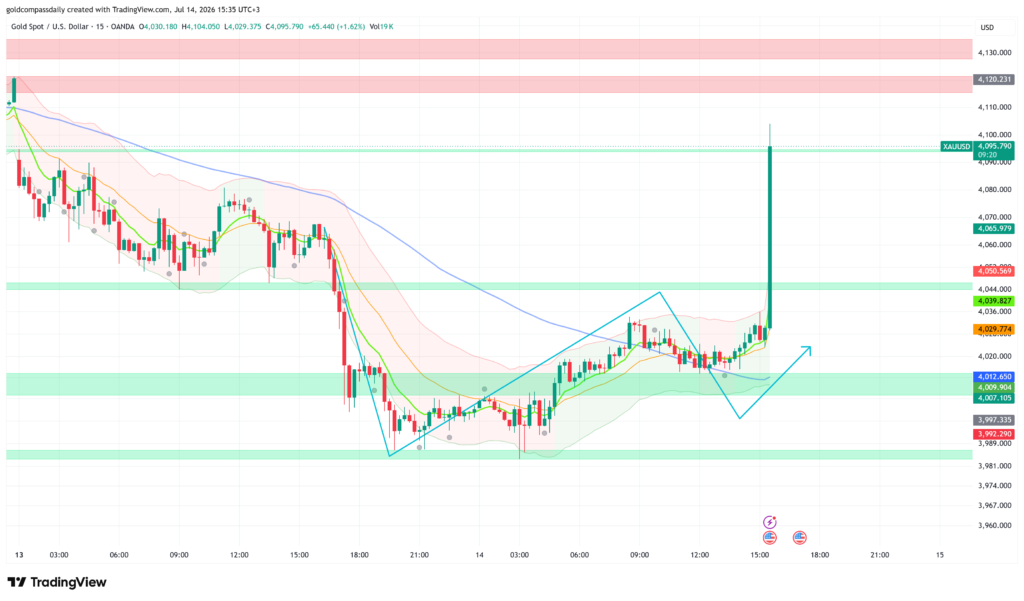
Task: Click the date label 14 on the time axis
Action: [x=479, y=555]
